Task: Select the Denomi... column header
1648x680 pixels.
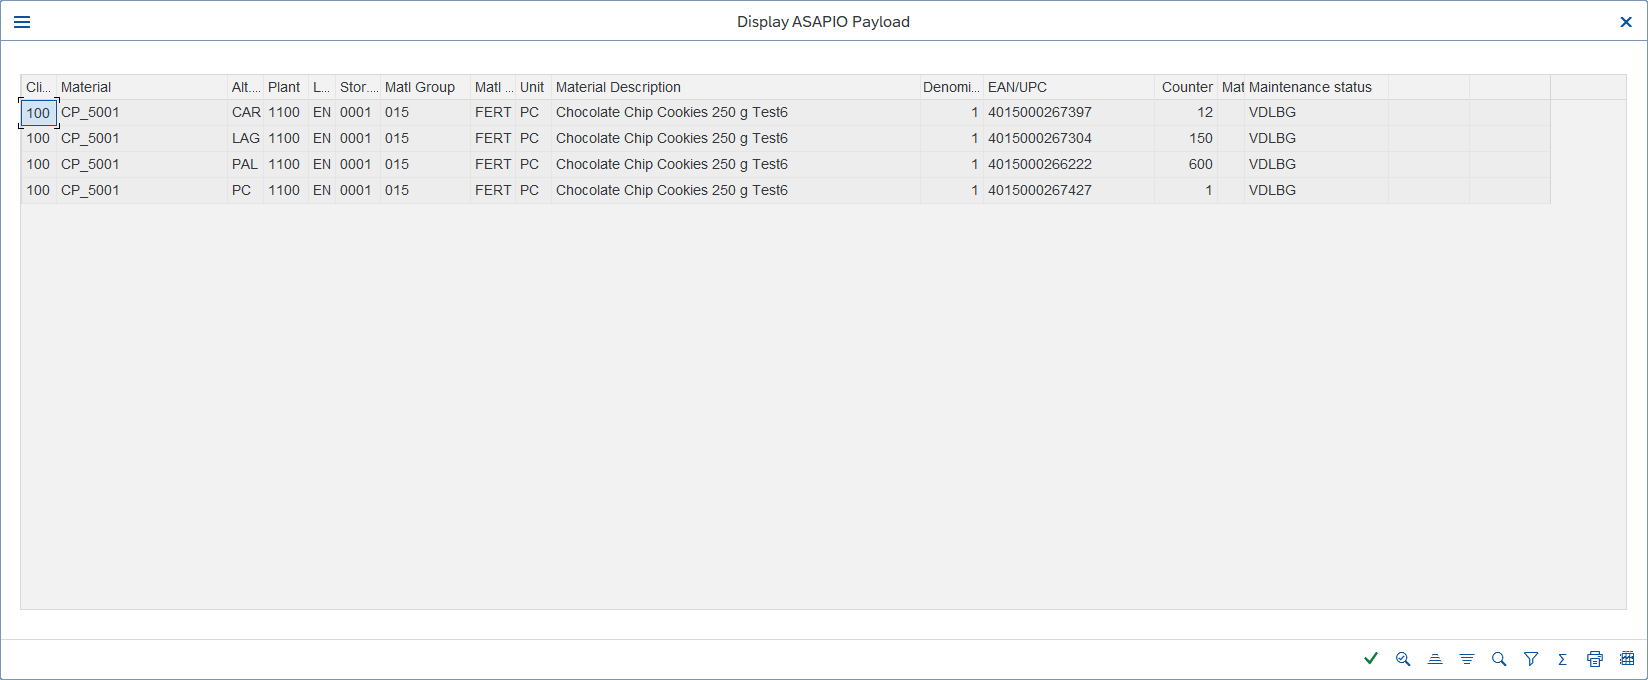Action: 951,87
